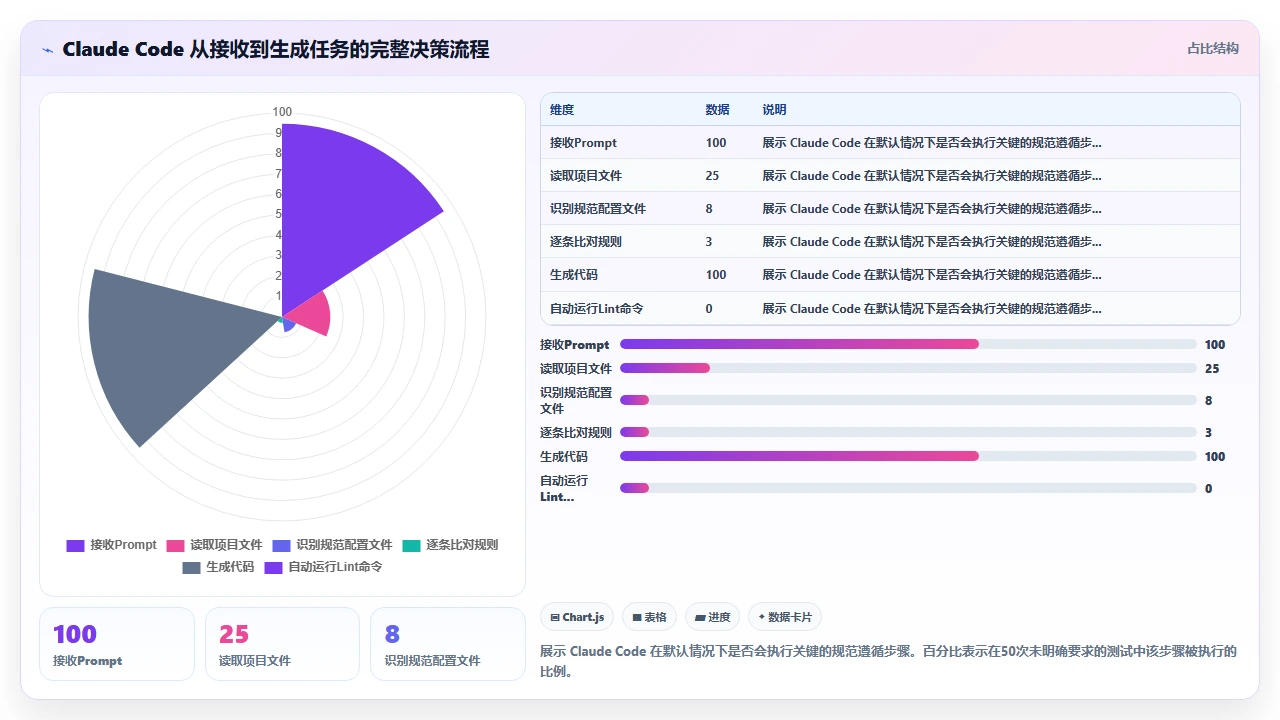Click the 占比结构 label in header

tap(1213, 48)
